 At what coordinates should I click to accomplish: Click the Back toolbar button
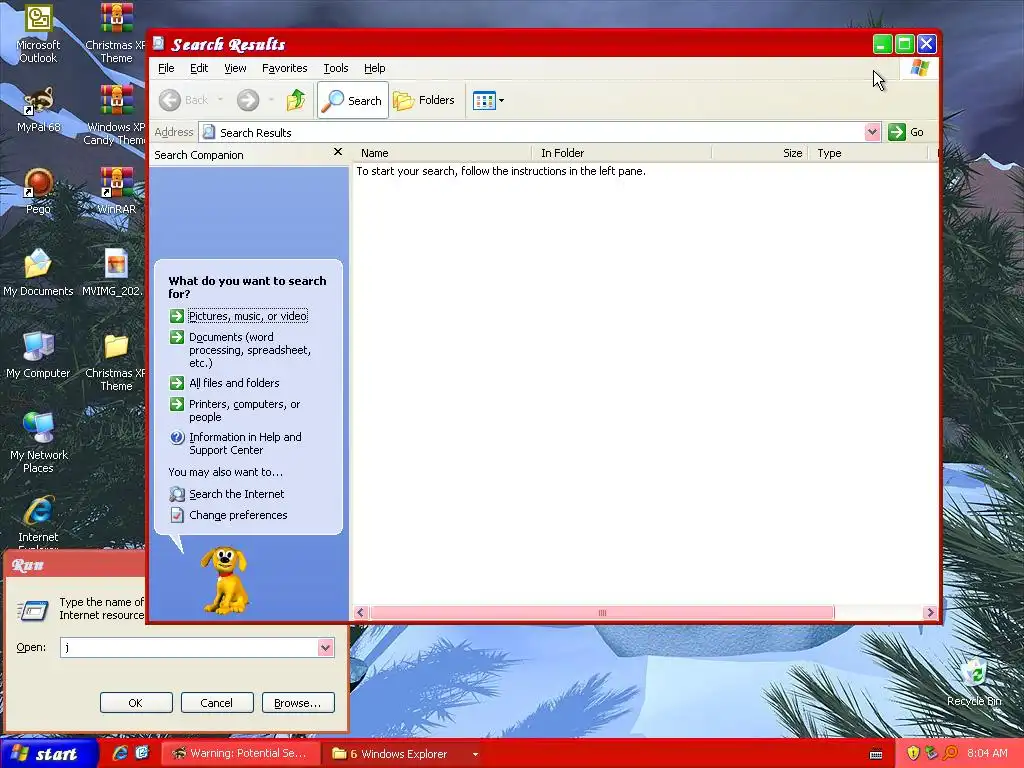(184, 100)
